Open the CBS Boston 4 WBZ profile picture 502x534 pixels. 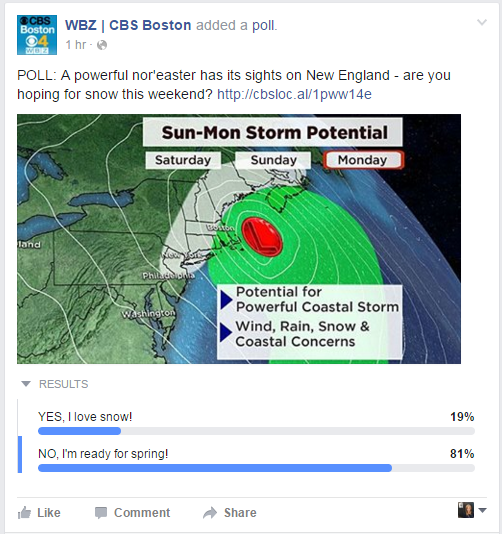click(x=37, y=35)
